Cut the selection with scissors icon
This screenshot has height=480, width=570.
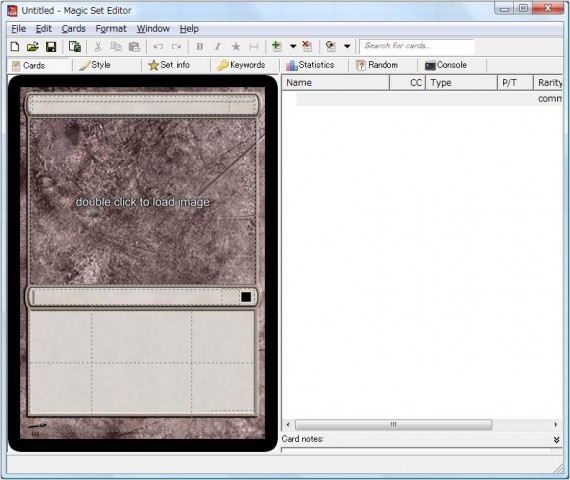pos(98,47)
